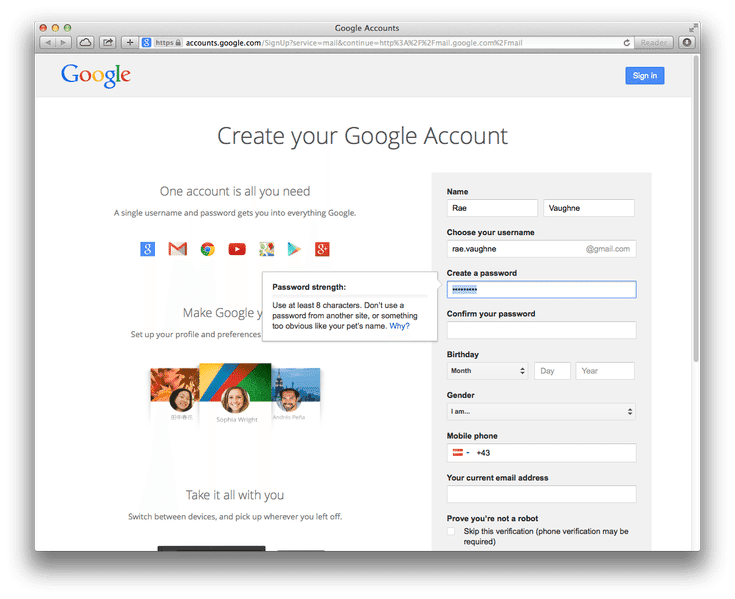Click the Google Search blue icon

(148, 249)
